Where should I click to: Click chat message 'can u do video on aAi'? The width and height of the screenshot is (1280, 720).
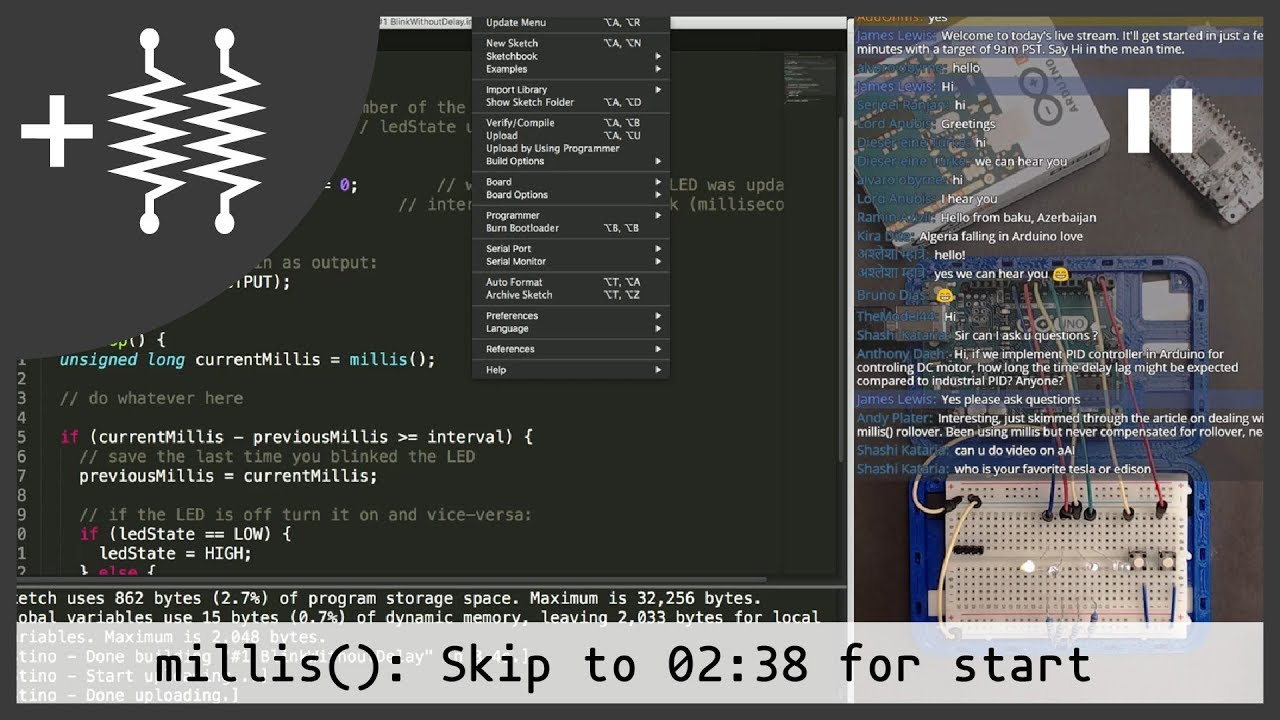coord(1017,450)
